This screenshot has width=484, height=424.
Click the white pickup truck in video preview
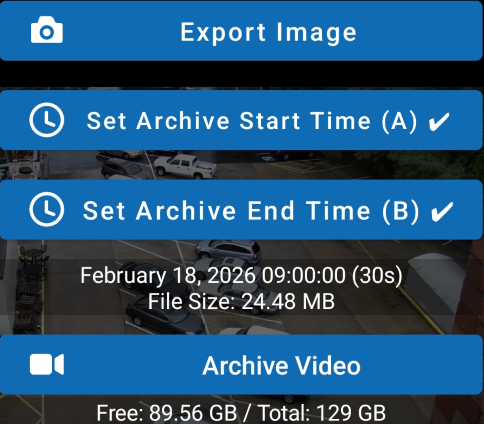point(185,165)
